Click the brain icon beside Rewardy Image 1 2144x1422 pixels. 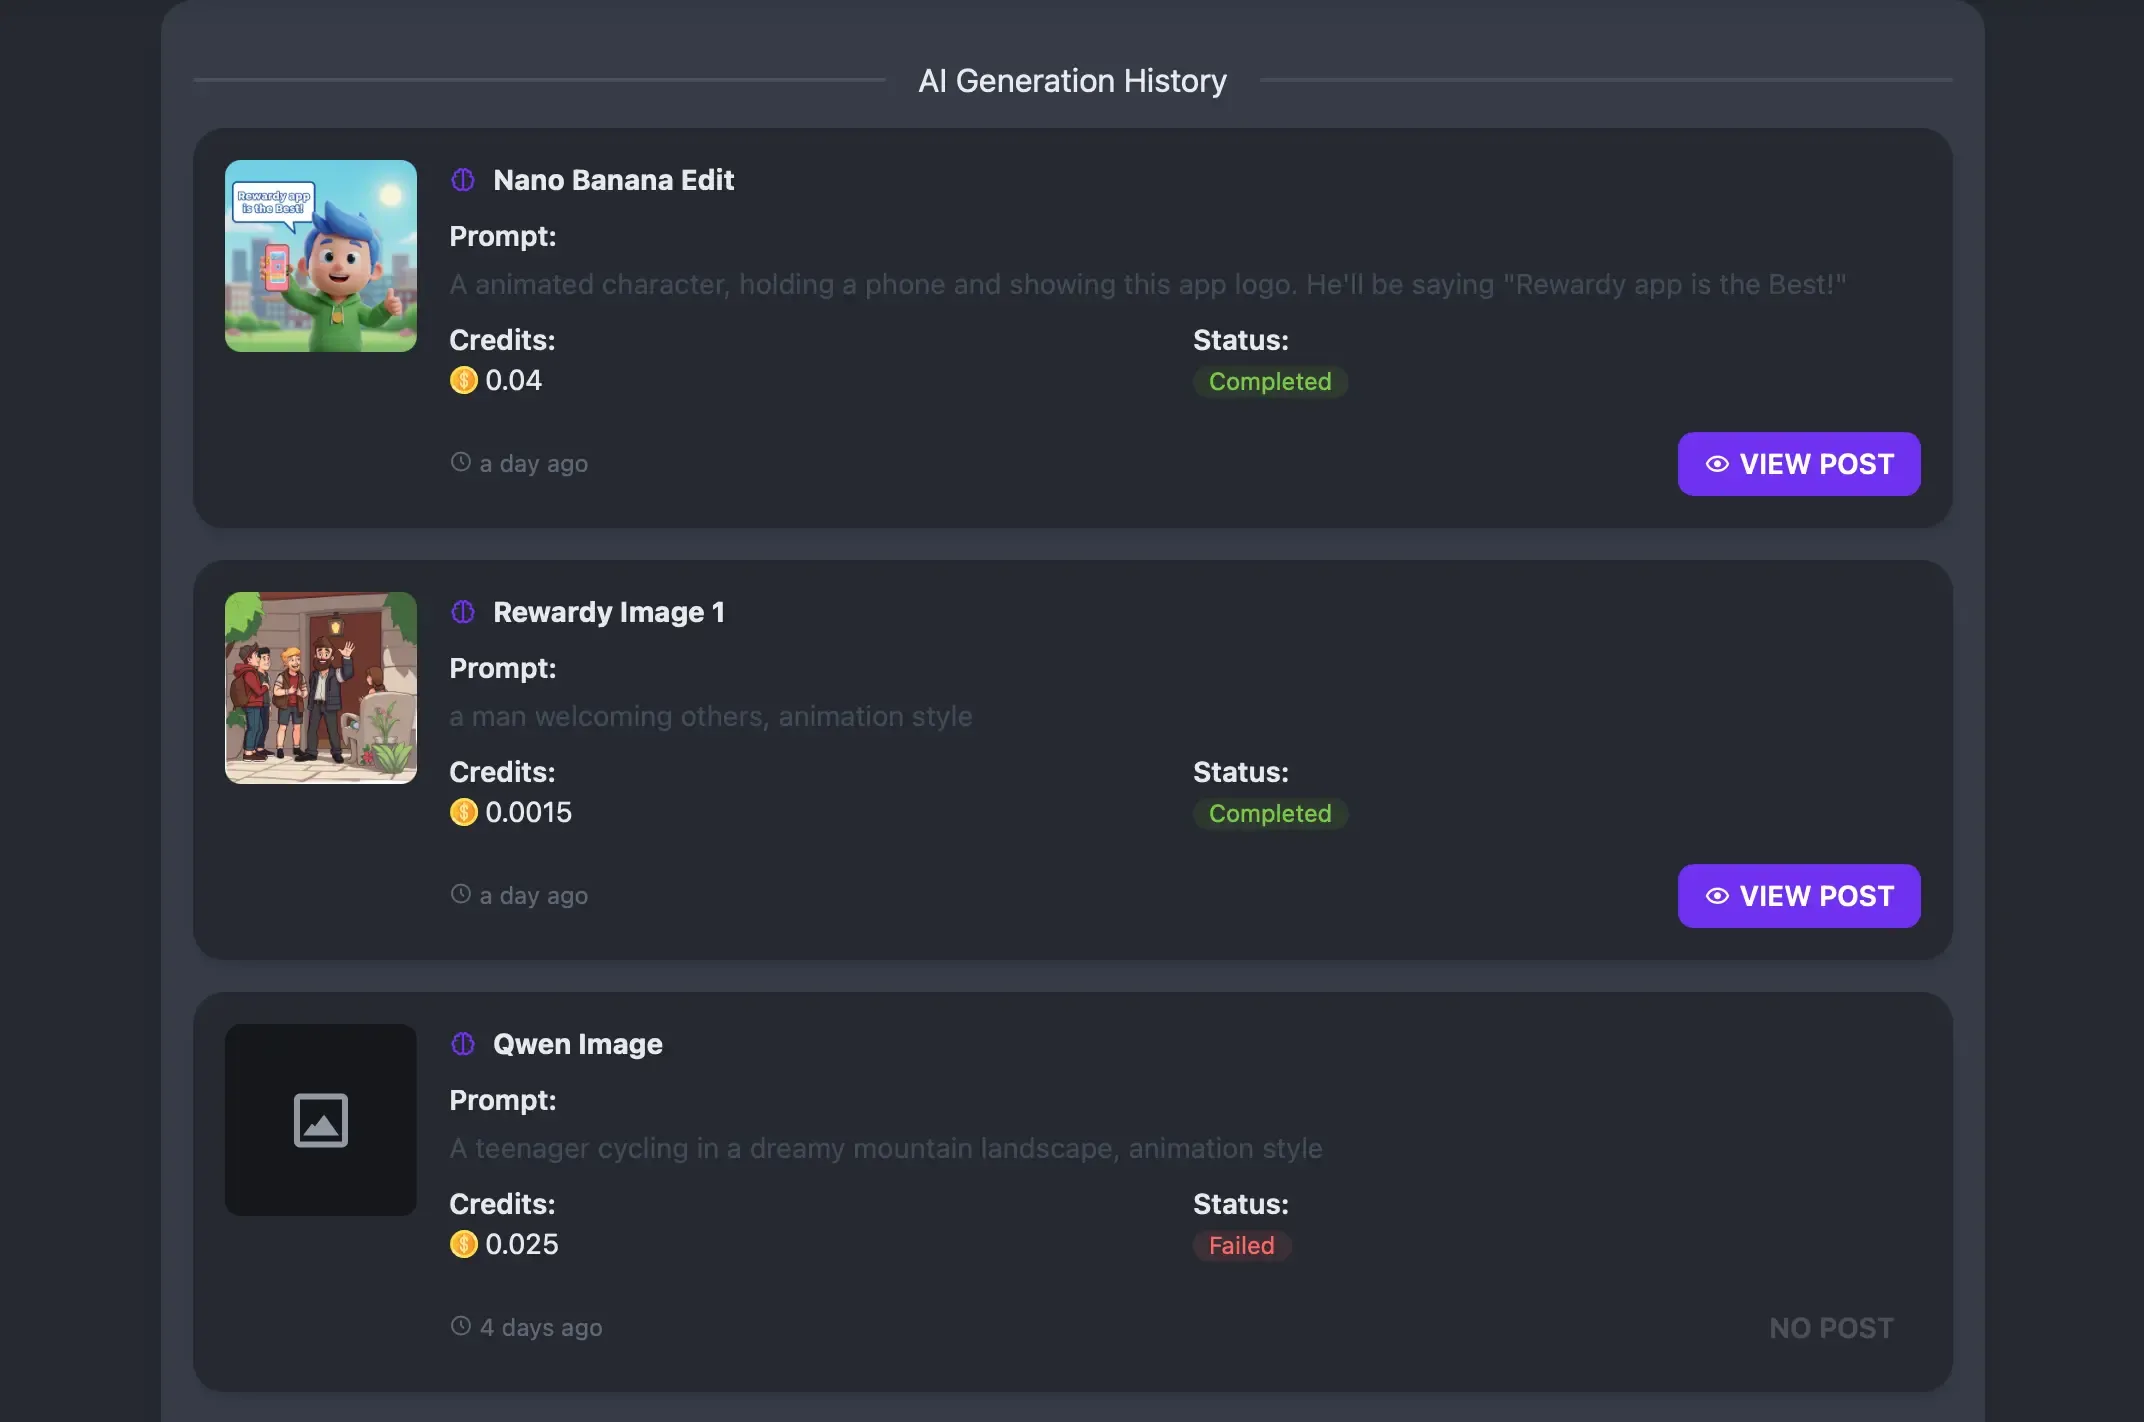point(462,611)
